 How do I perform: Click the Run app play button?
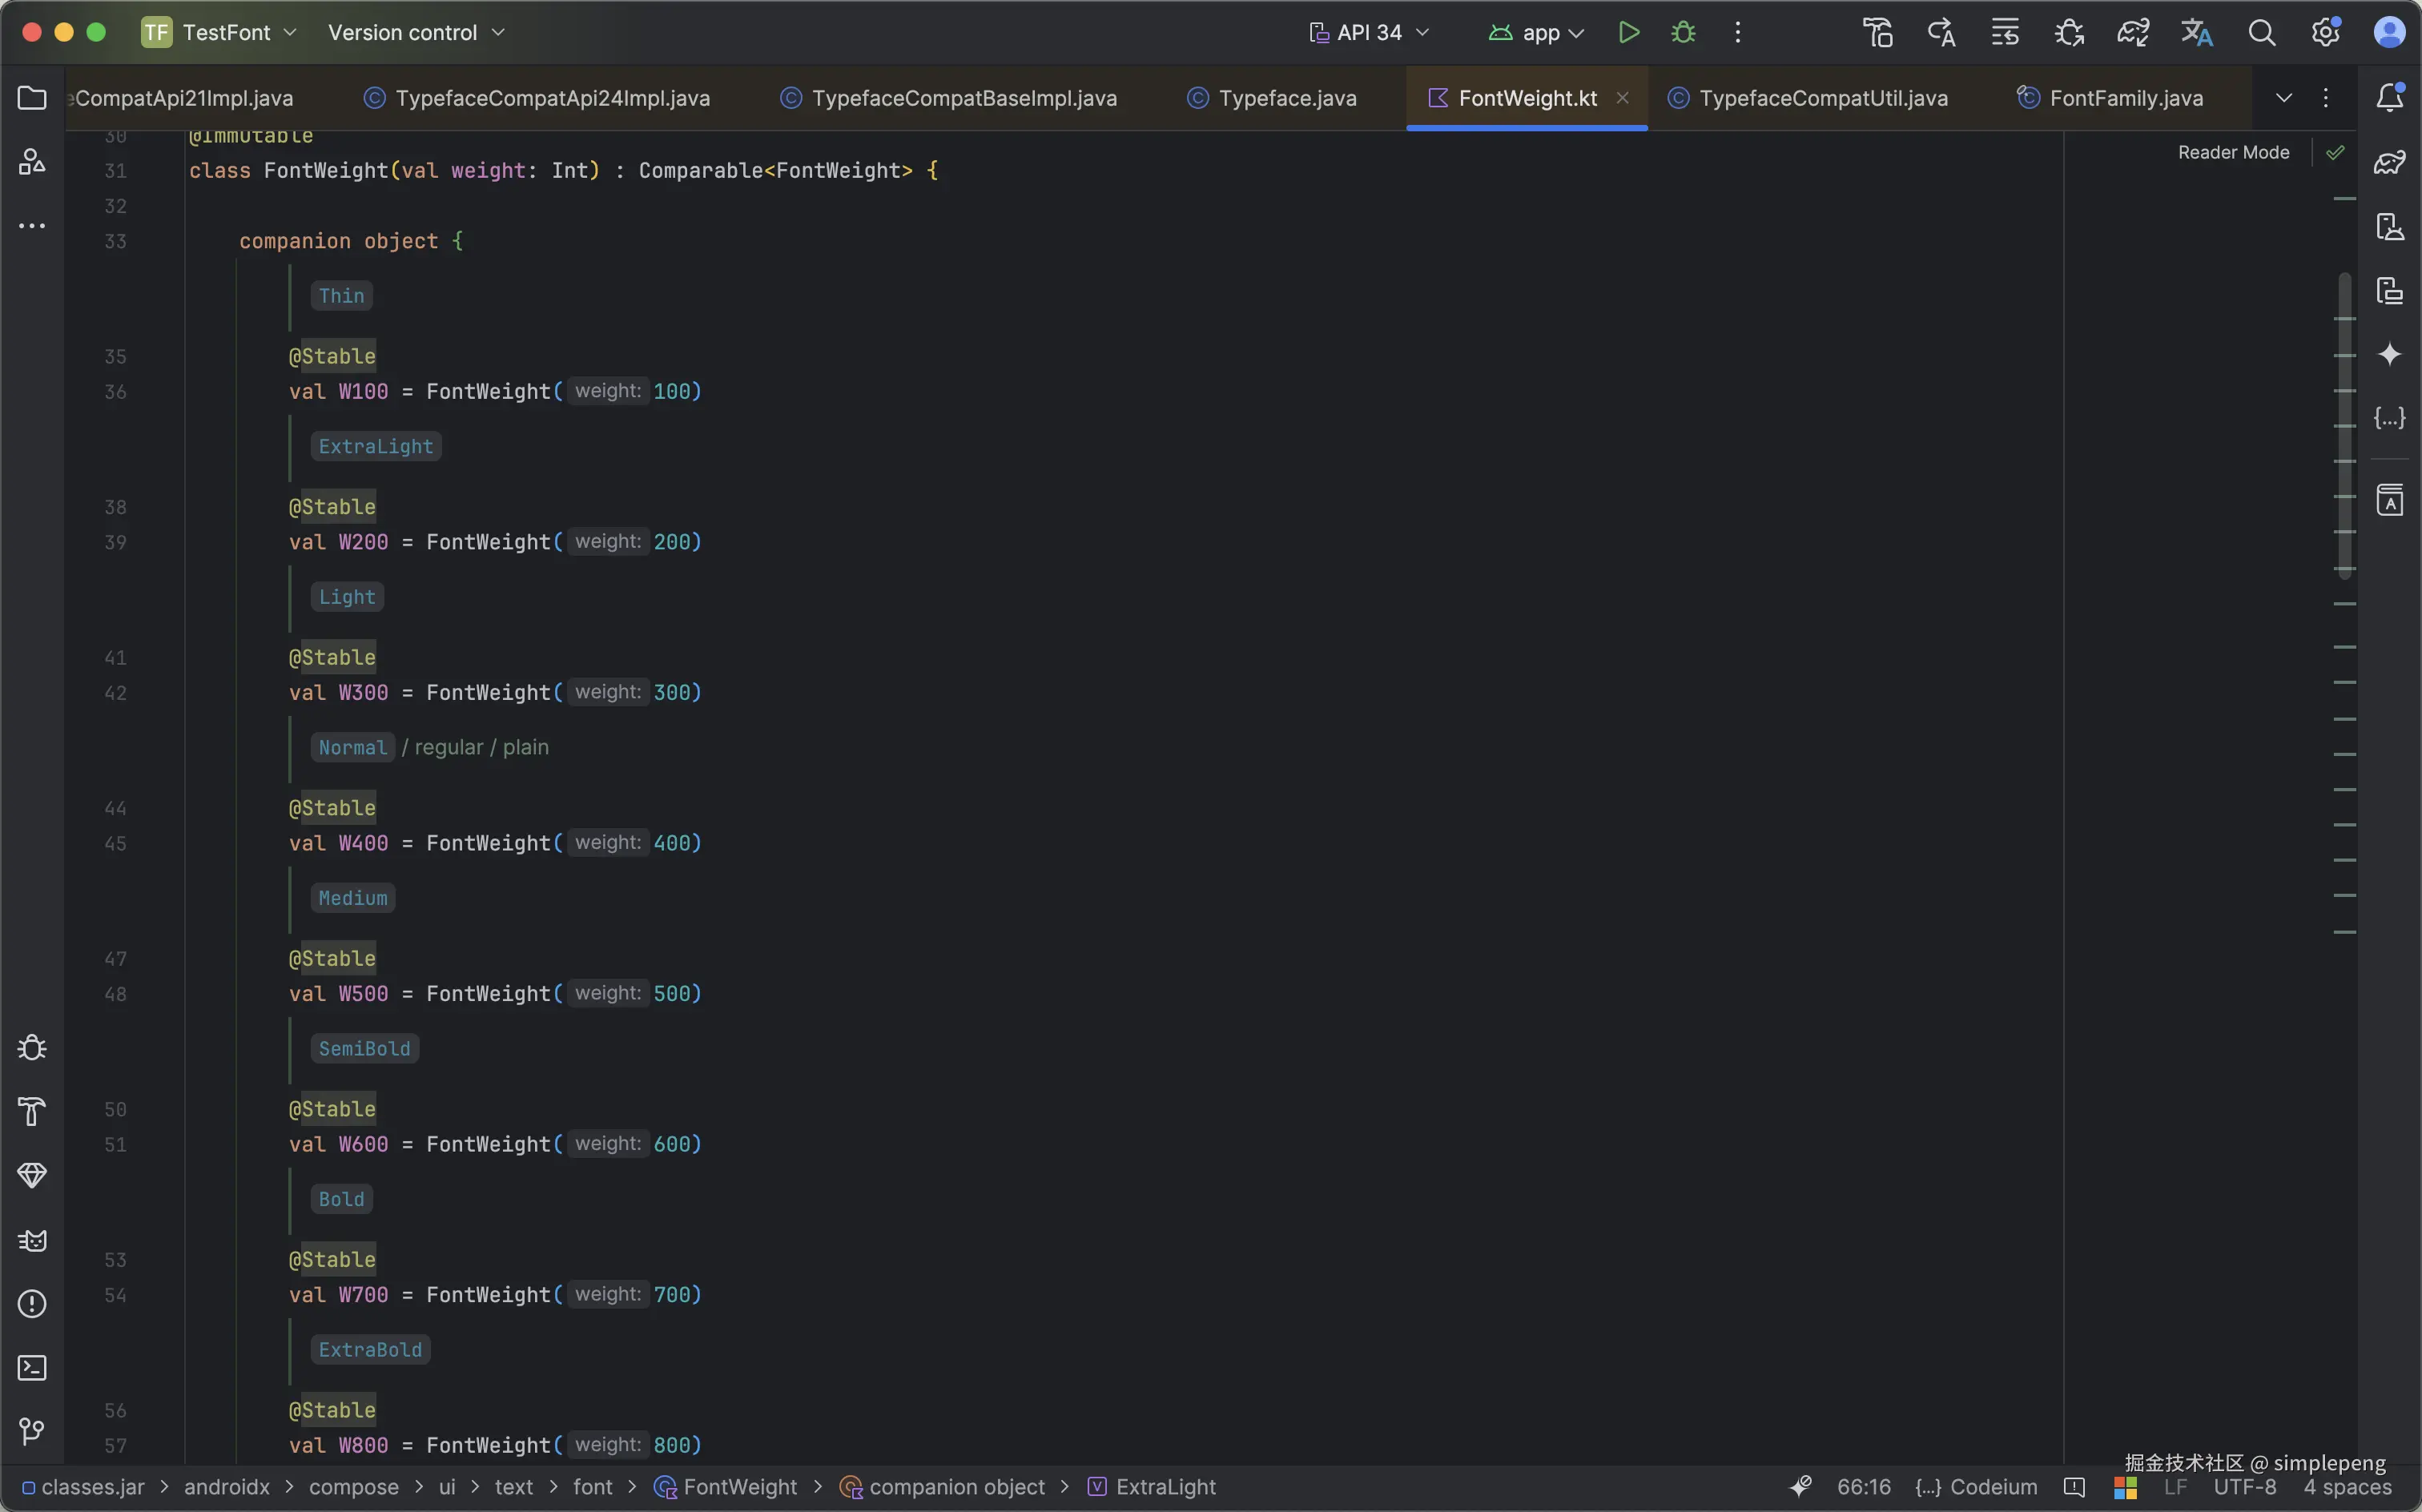point(1628,33)
